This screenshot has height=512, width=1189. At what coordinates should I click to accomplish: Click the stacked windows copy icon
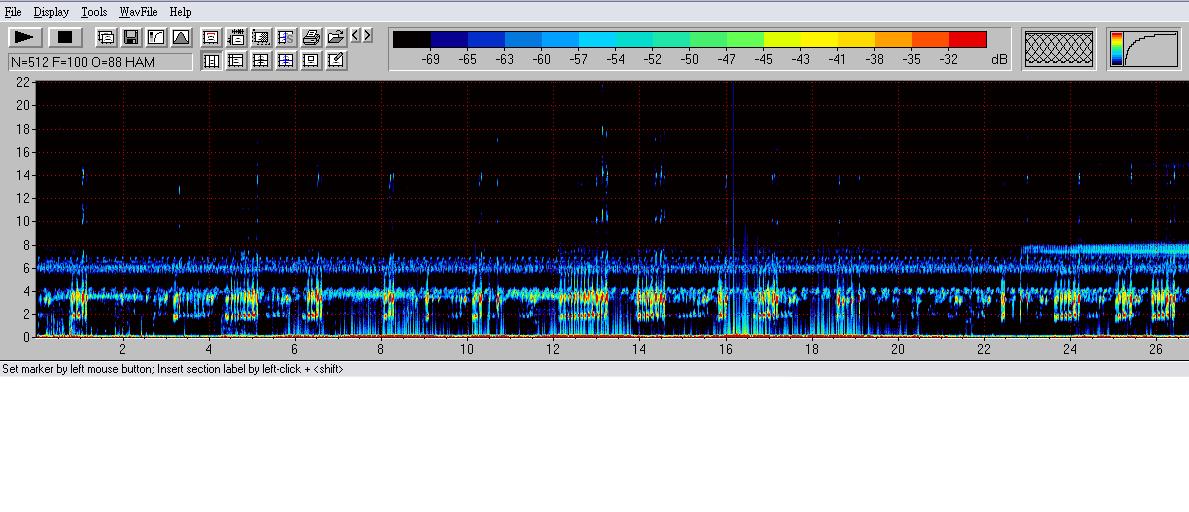[x=106, y=38]
